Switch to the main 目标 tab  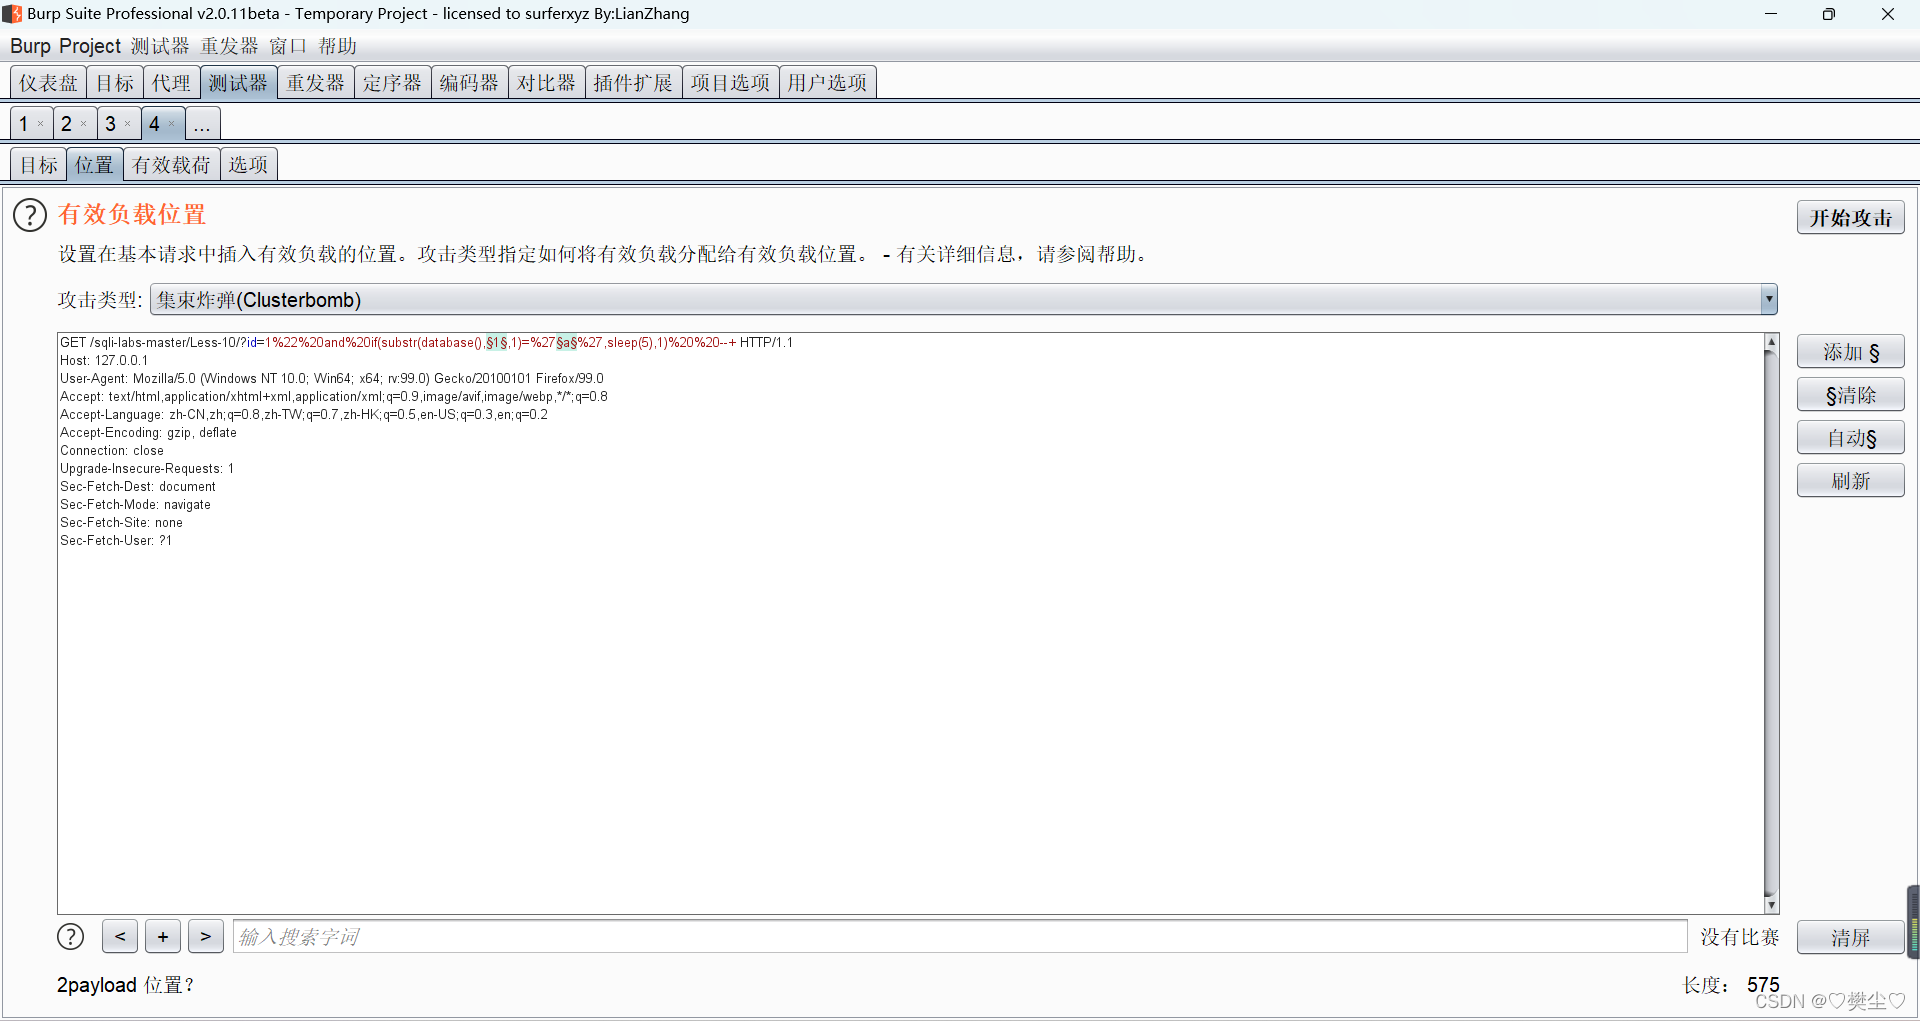pyautogui.click(x=115, y=83)
